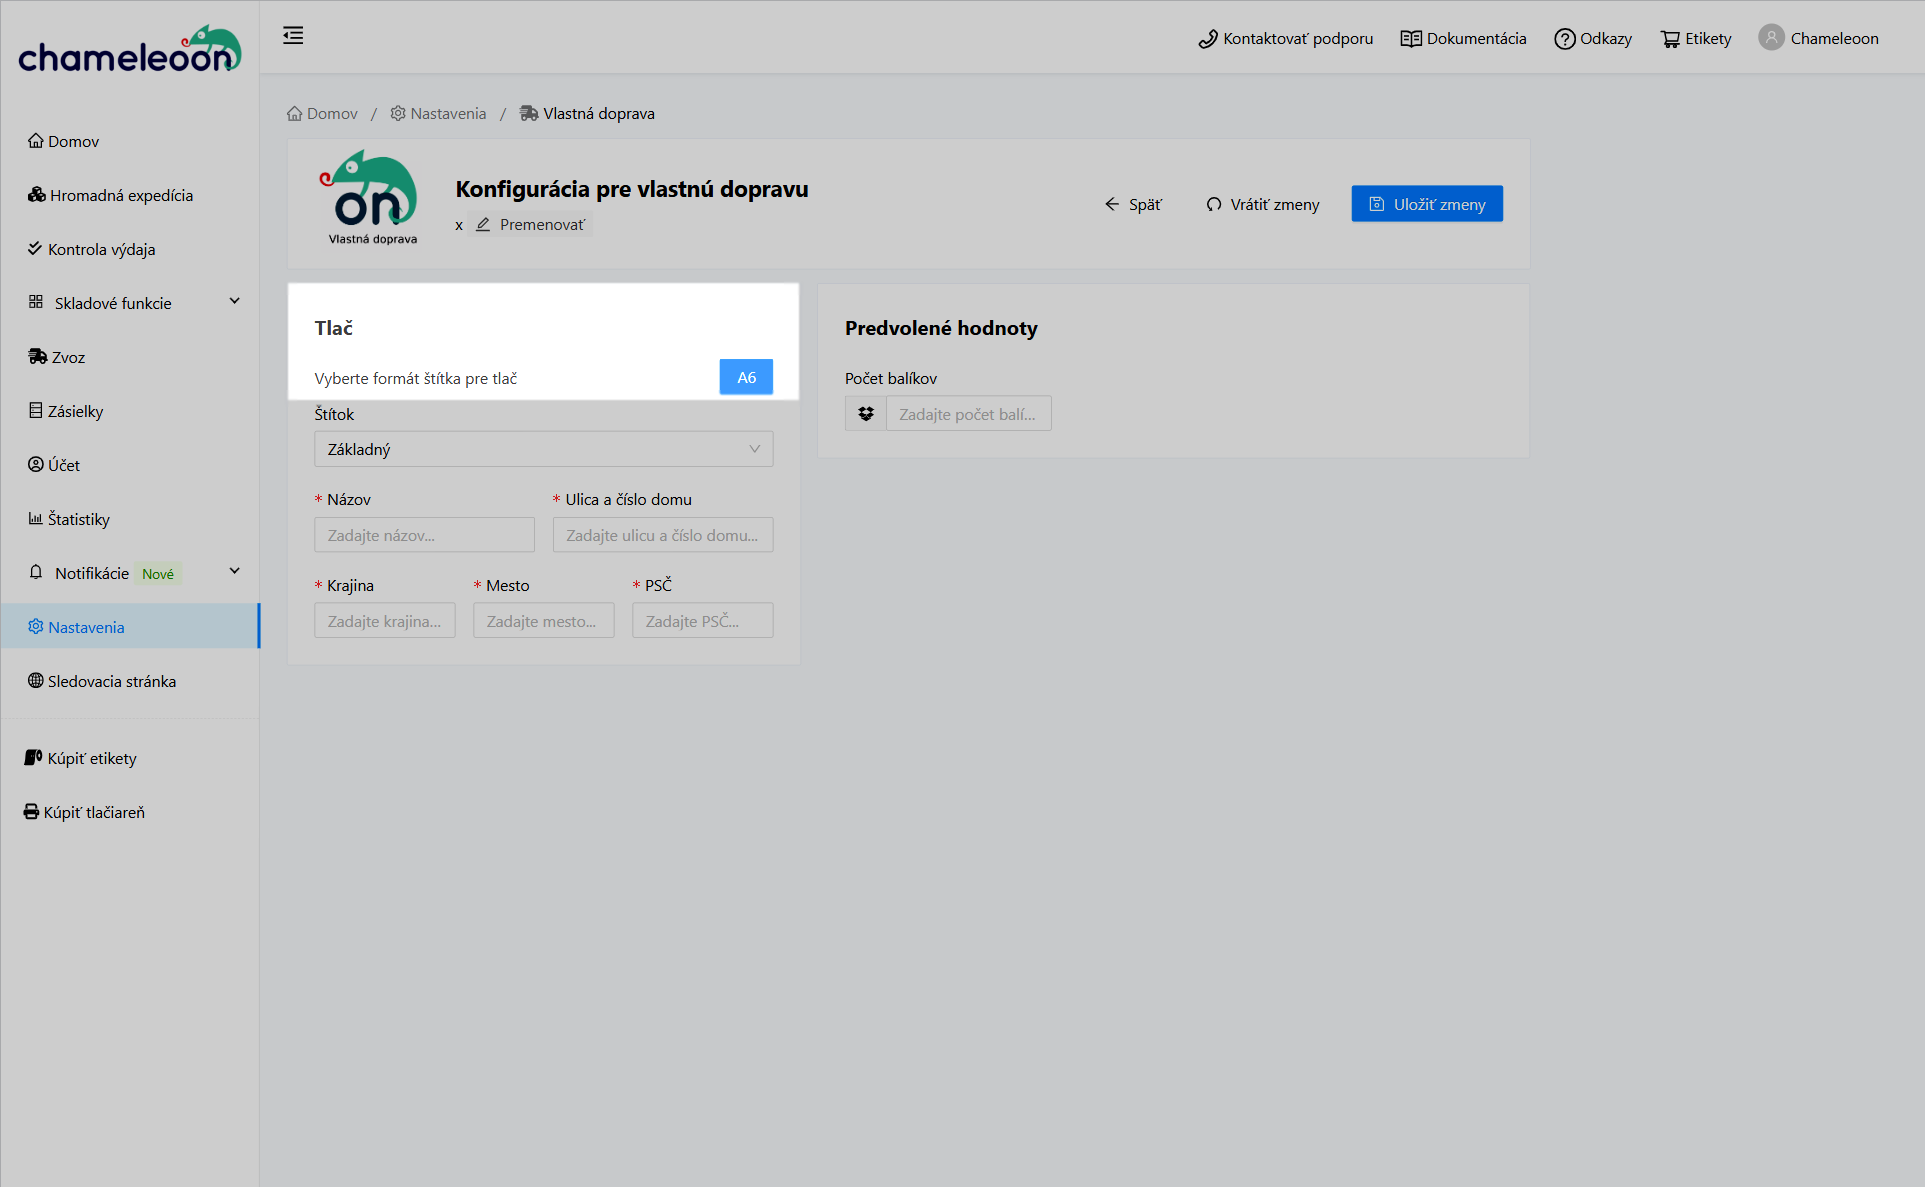Viewport: 1925px width, 1187px height.
Task: Click Uložiť zmeny button
Action: (x=1426, y=204)
